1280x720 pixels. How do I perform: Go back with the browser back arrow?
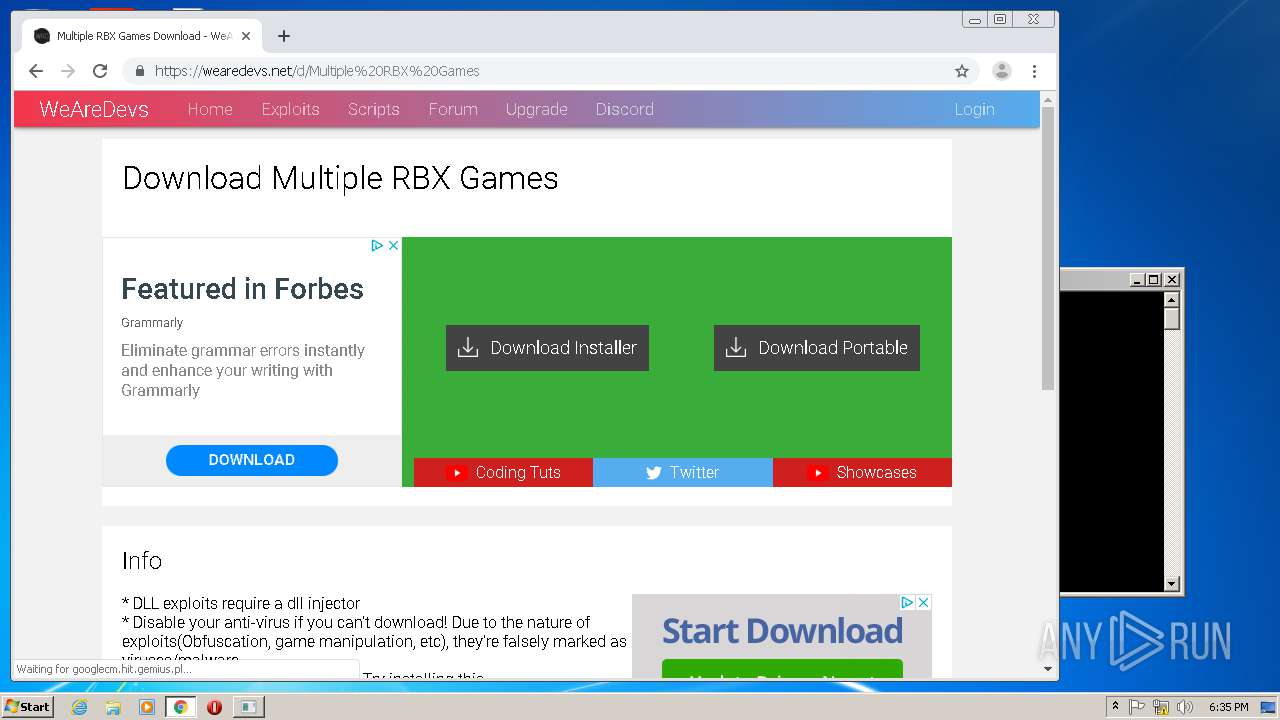click(36, 71)
